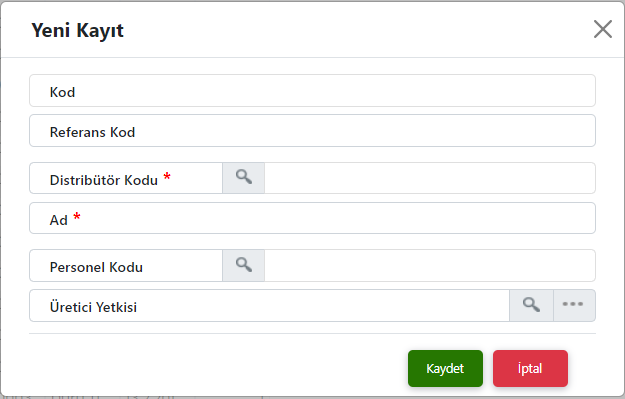The image size is (625, 399).
Task: Open the Üretici Yetkisi magnifier lookup
Action: coord(531,305)
